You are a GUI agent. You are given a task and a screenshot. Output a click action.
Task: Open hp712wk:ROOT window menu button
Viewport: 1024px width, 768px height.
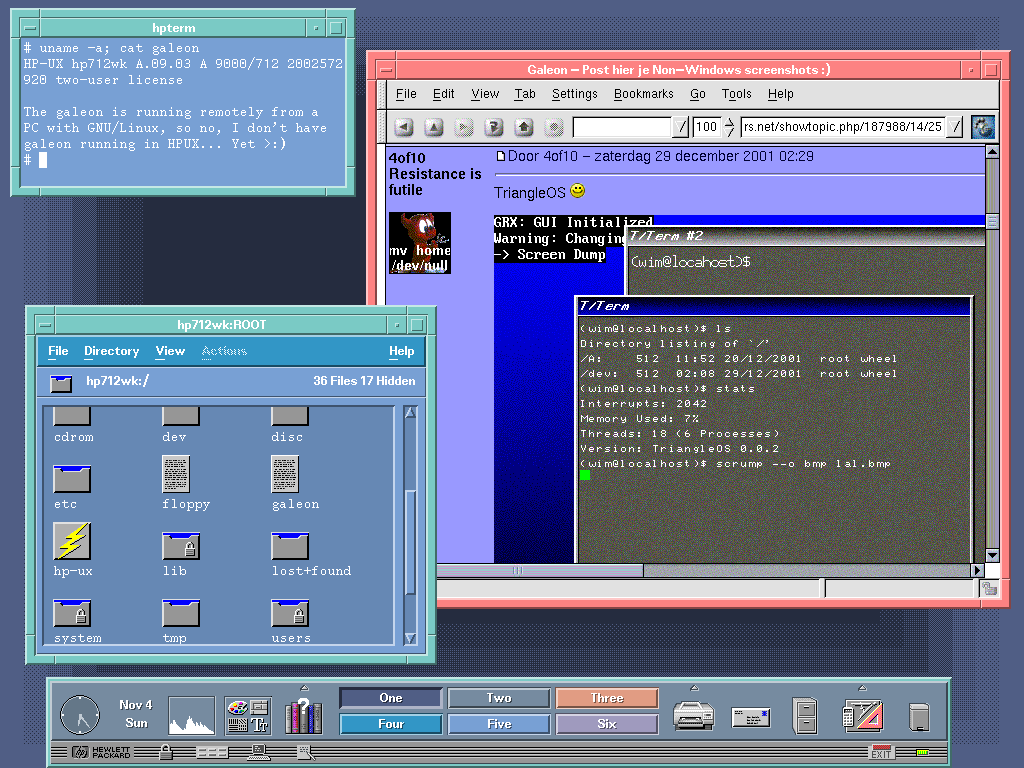pos(45,325)
